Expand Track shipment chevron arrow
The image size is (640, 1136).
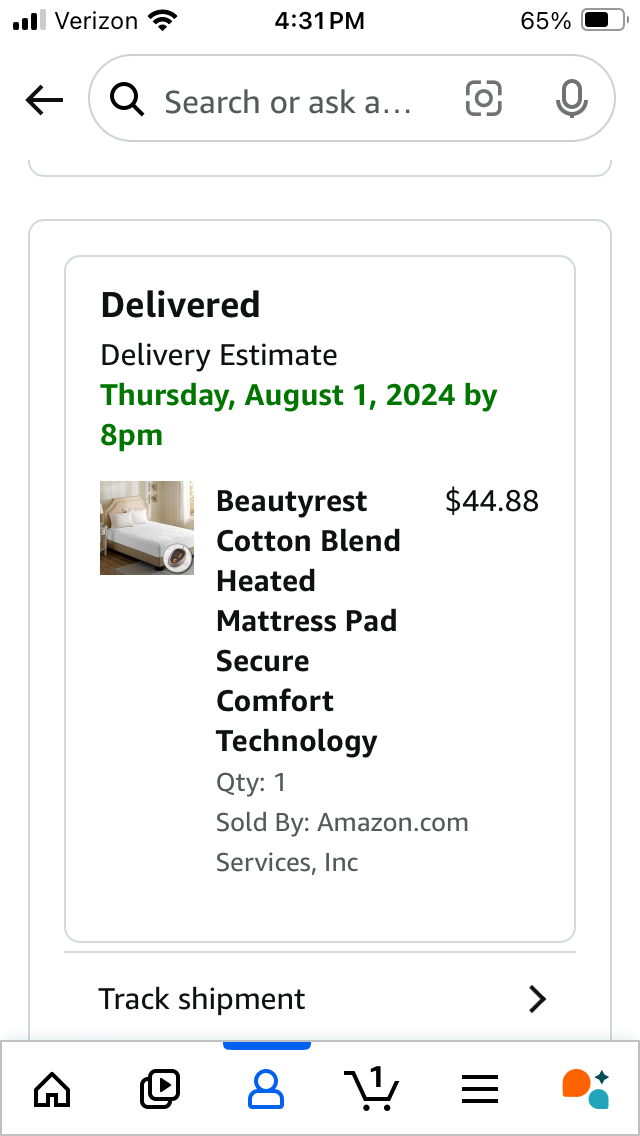pos(537,998)
